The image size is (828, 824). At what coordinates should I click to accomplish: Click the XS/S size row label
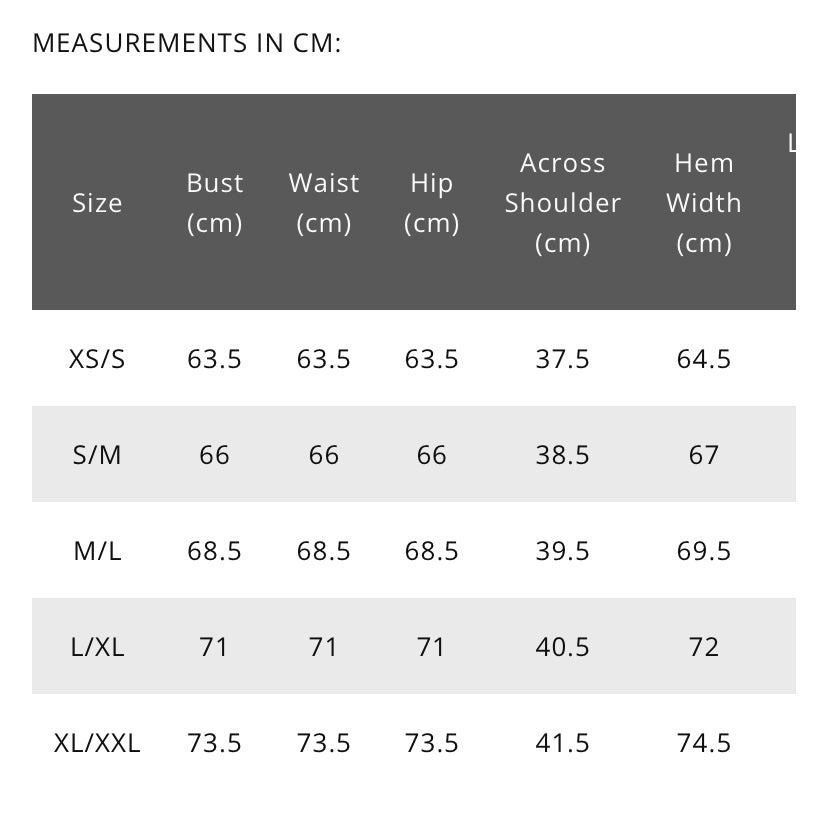pyautogui.click(x=97, y=359)
